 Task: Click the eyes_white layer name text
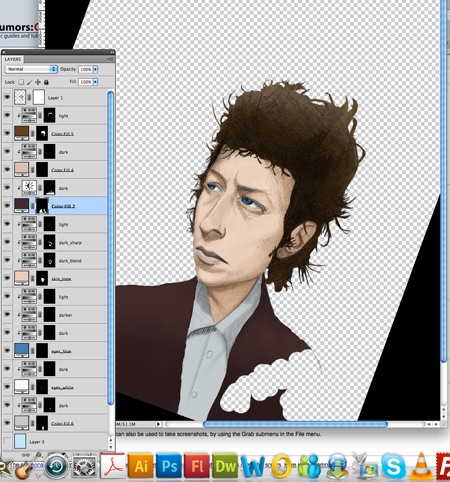click(x=62, y=388)
